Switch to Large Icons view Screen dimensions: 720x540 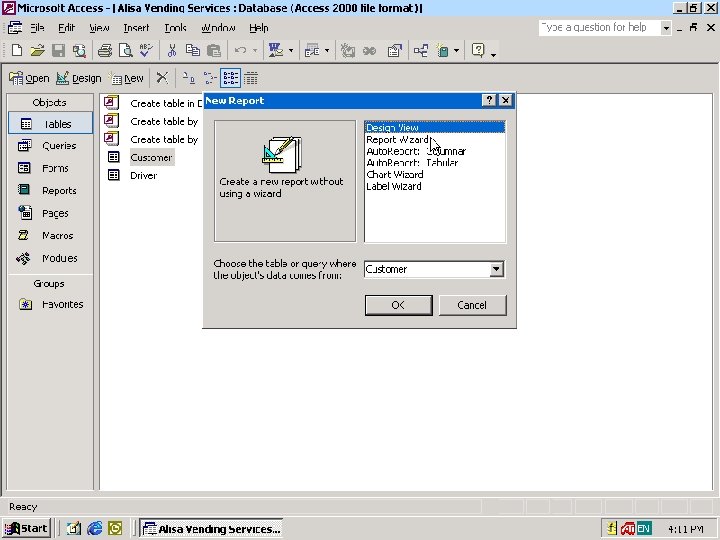[188, 78]
